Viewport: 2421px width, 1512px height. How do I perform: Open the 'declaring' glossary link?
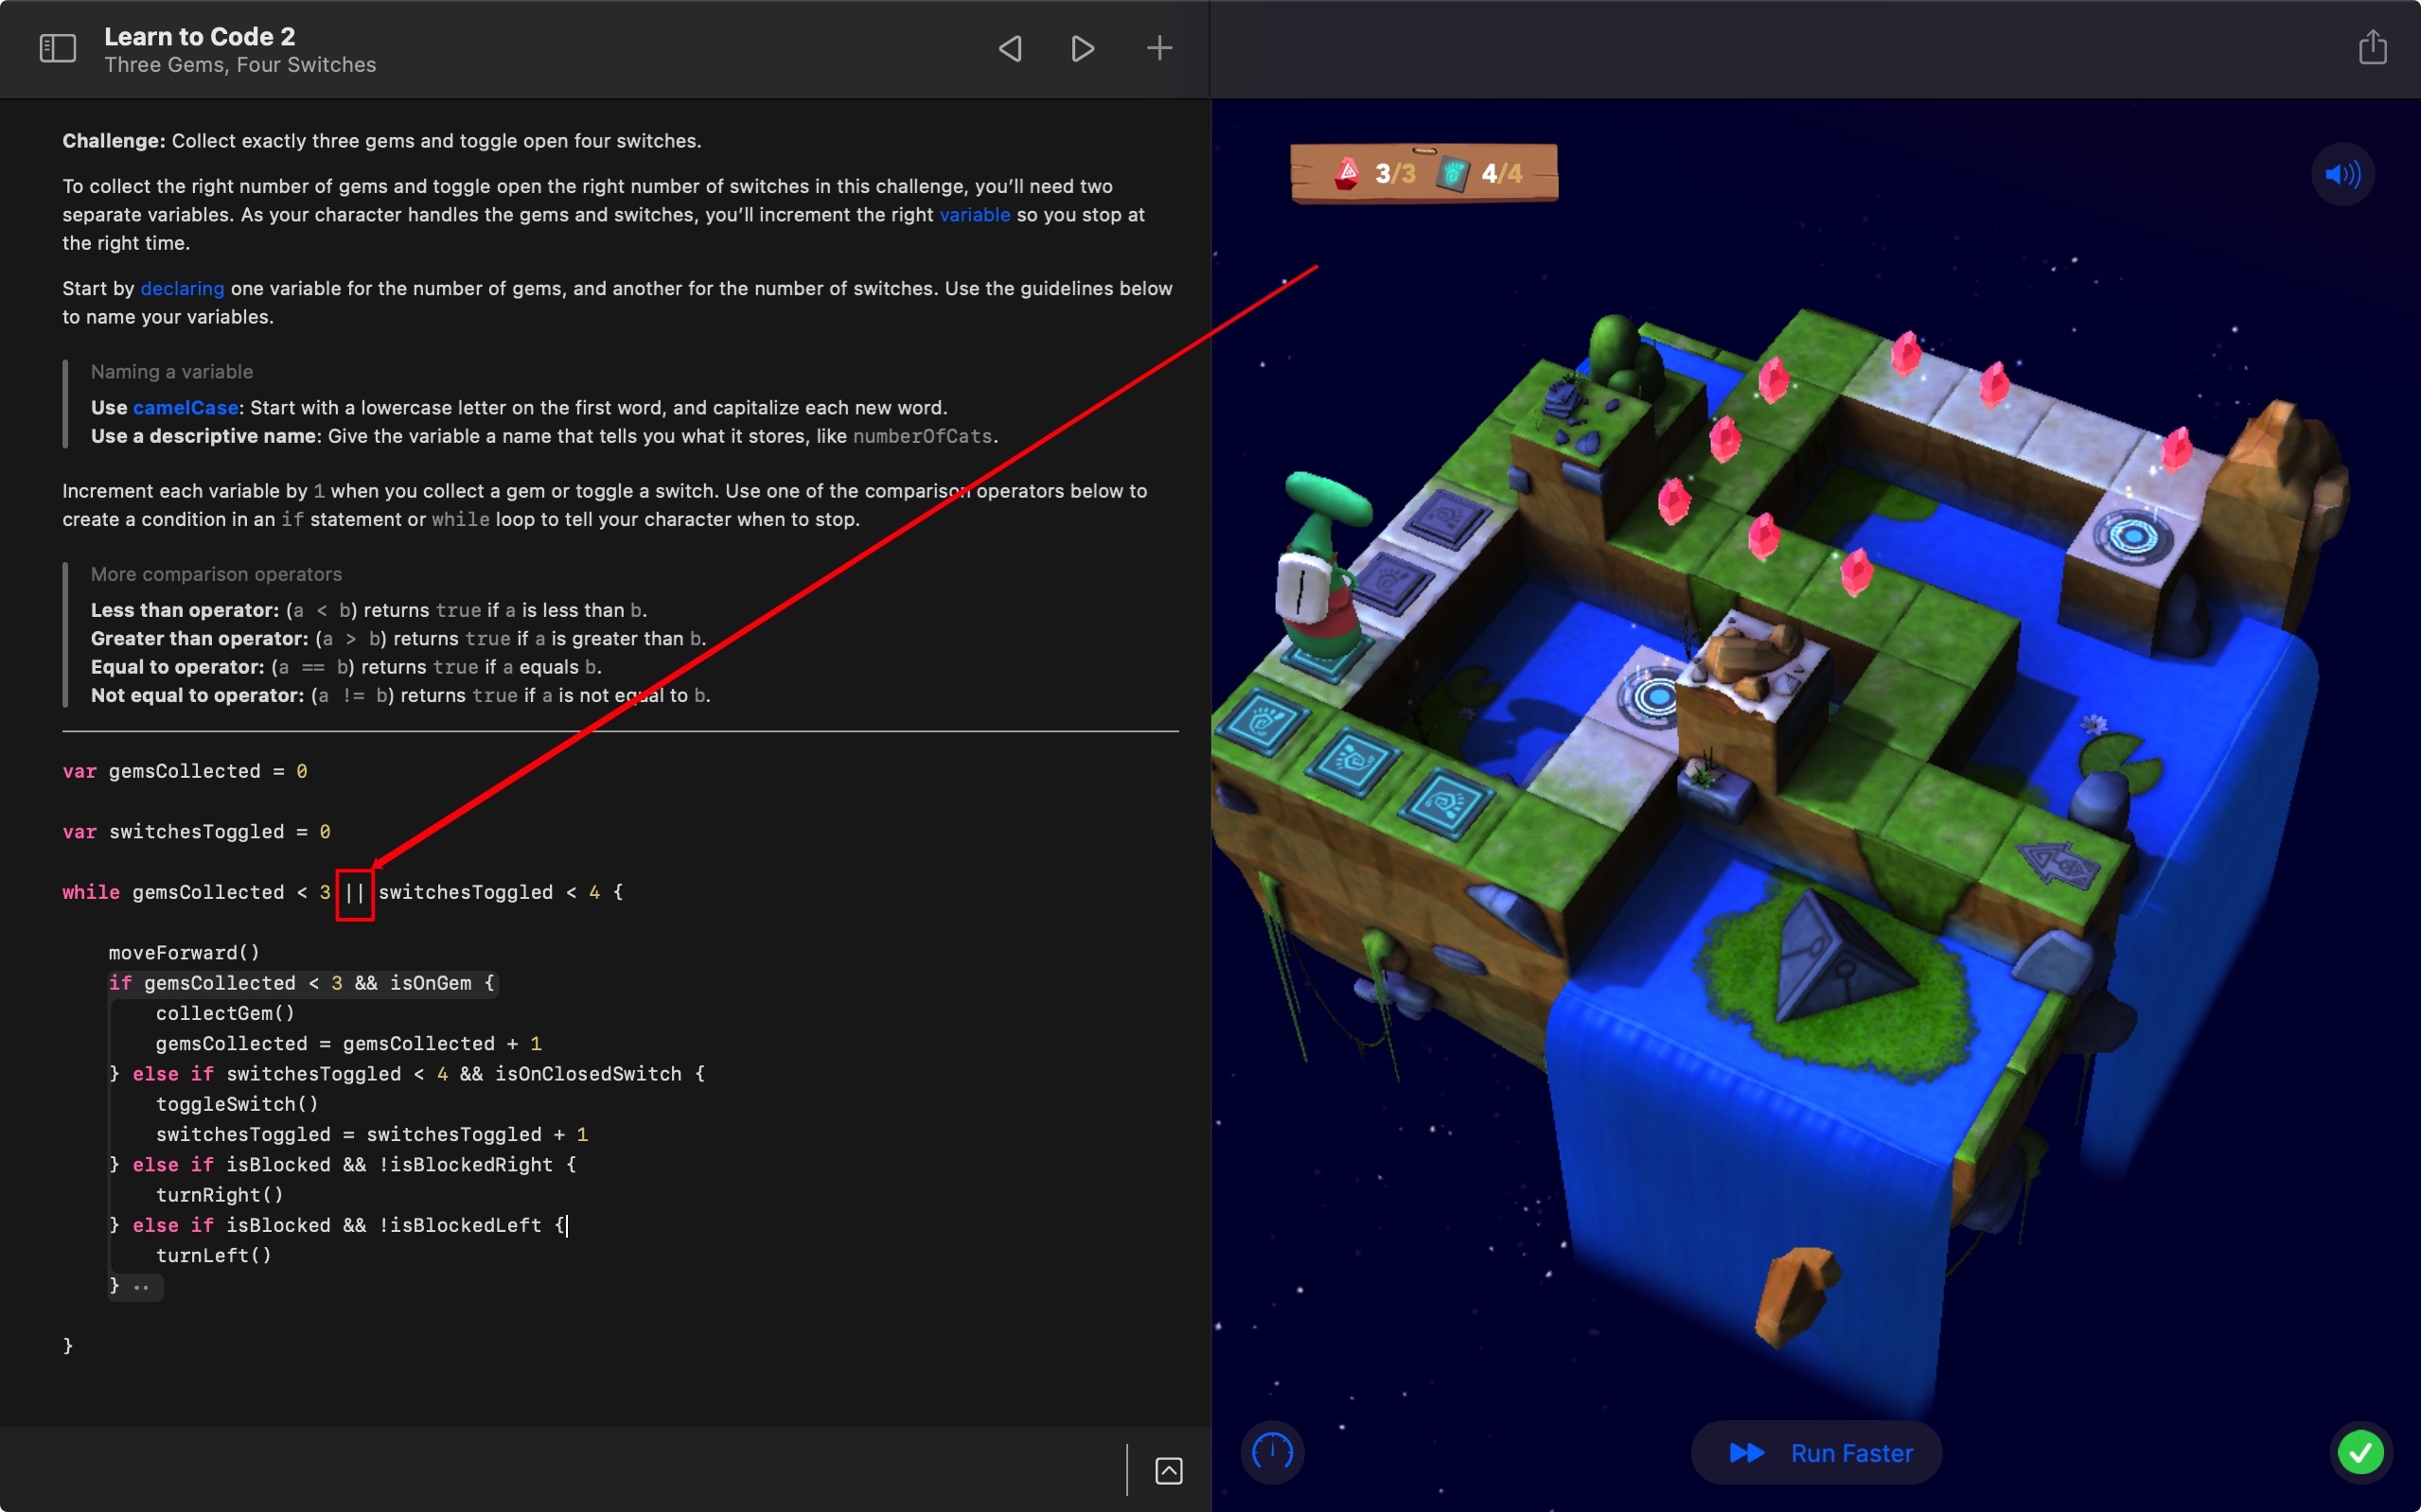pos(182,288)
